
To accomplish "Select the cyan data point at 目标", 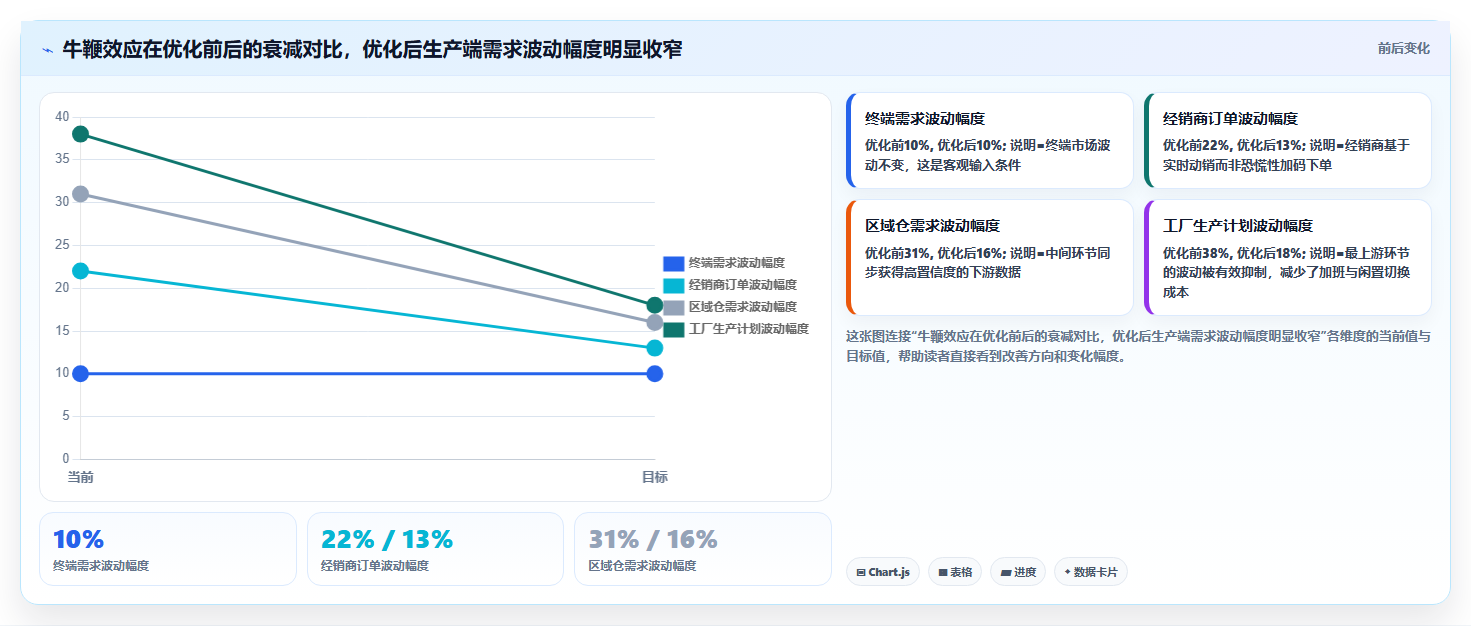I will 655,348.
